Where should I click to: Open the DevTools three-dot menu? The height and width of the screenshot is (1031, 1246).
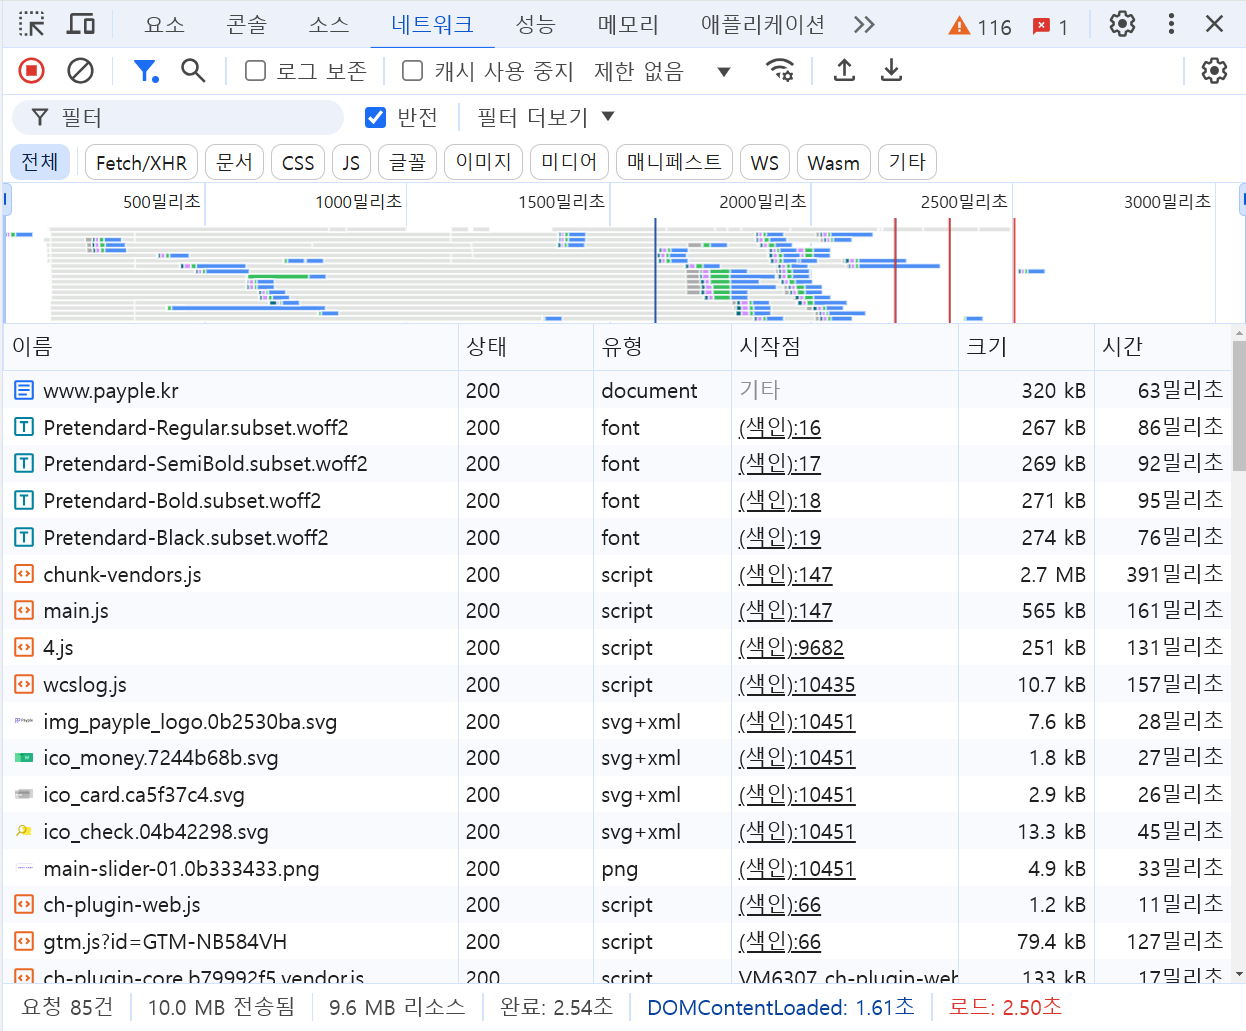pyautogui.click(x=1171, y=24)
